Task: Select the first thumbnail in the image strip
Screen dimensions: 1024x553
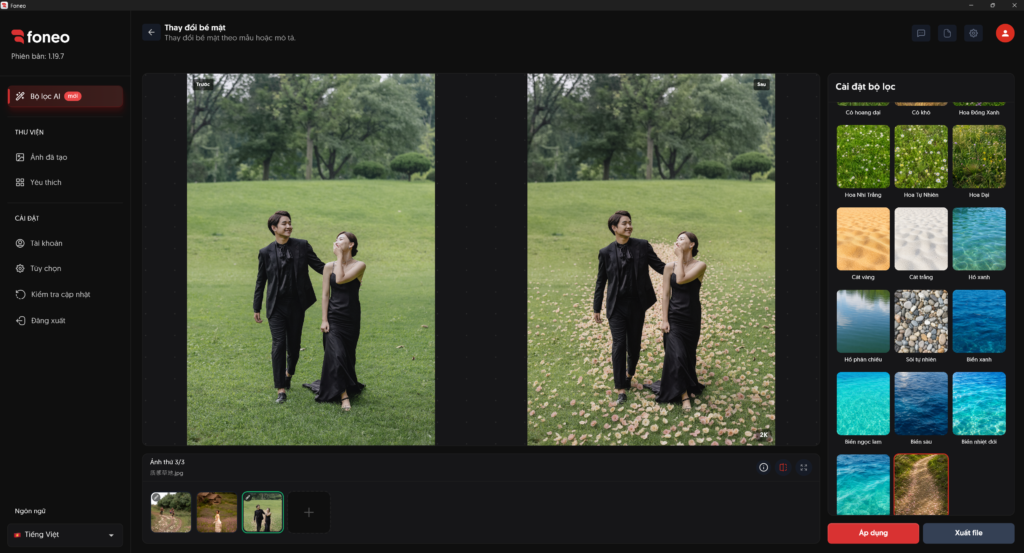Action: click(171, 513)
